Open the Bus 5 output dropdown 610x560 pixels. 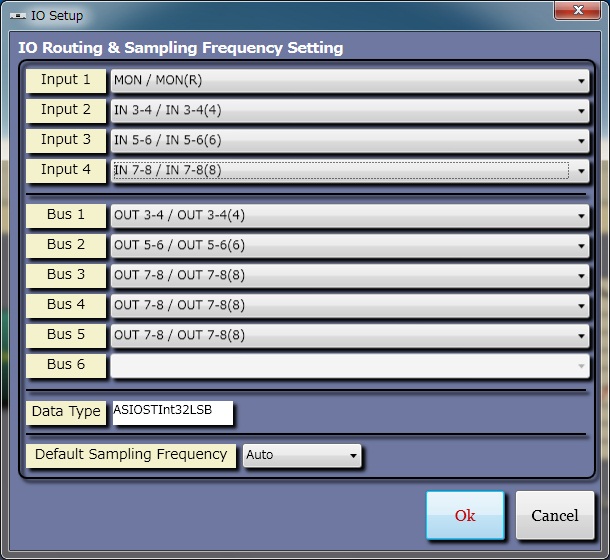[349, 336]
